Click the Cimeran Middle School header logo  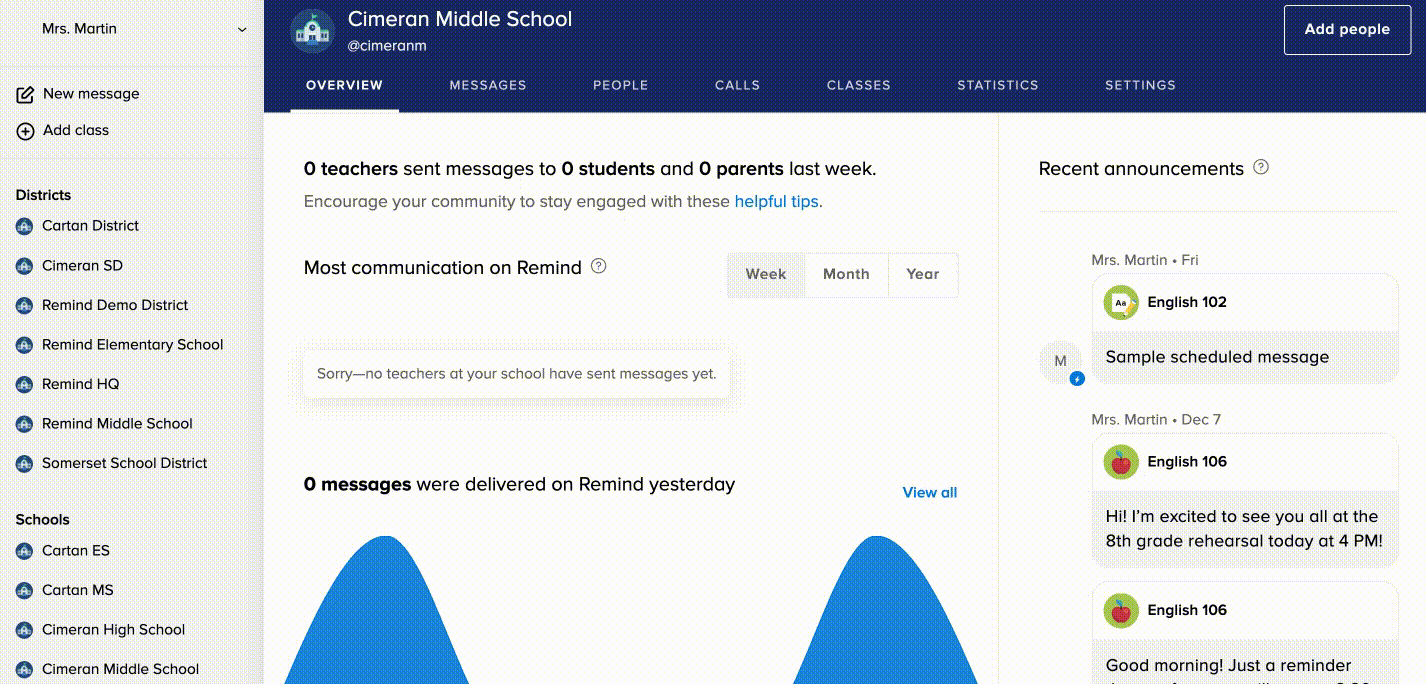click(x=312, y=30)
